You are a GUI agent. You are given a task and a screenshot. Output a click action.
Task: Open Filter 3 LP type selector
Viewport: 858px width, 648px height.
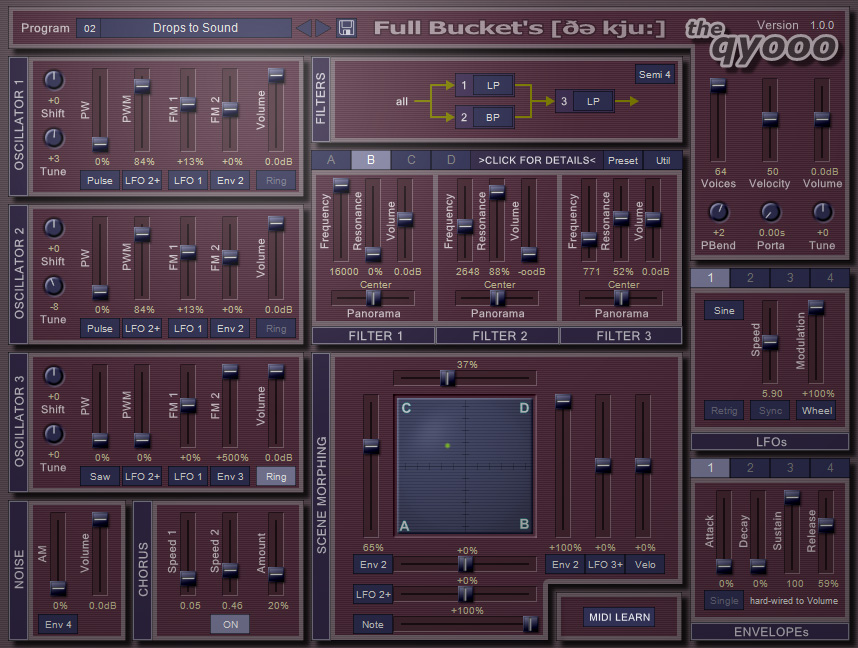593,101
